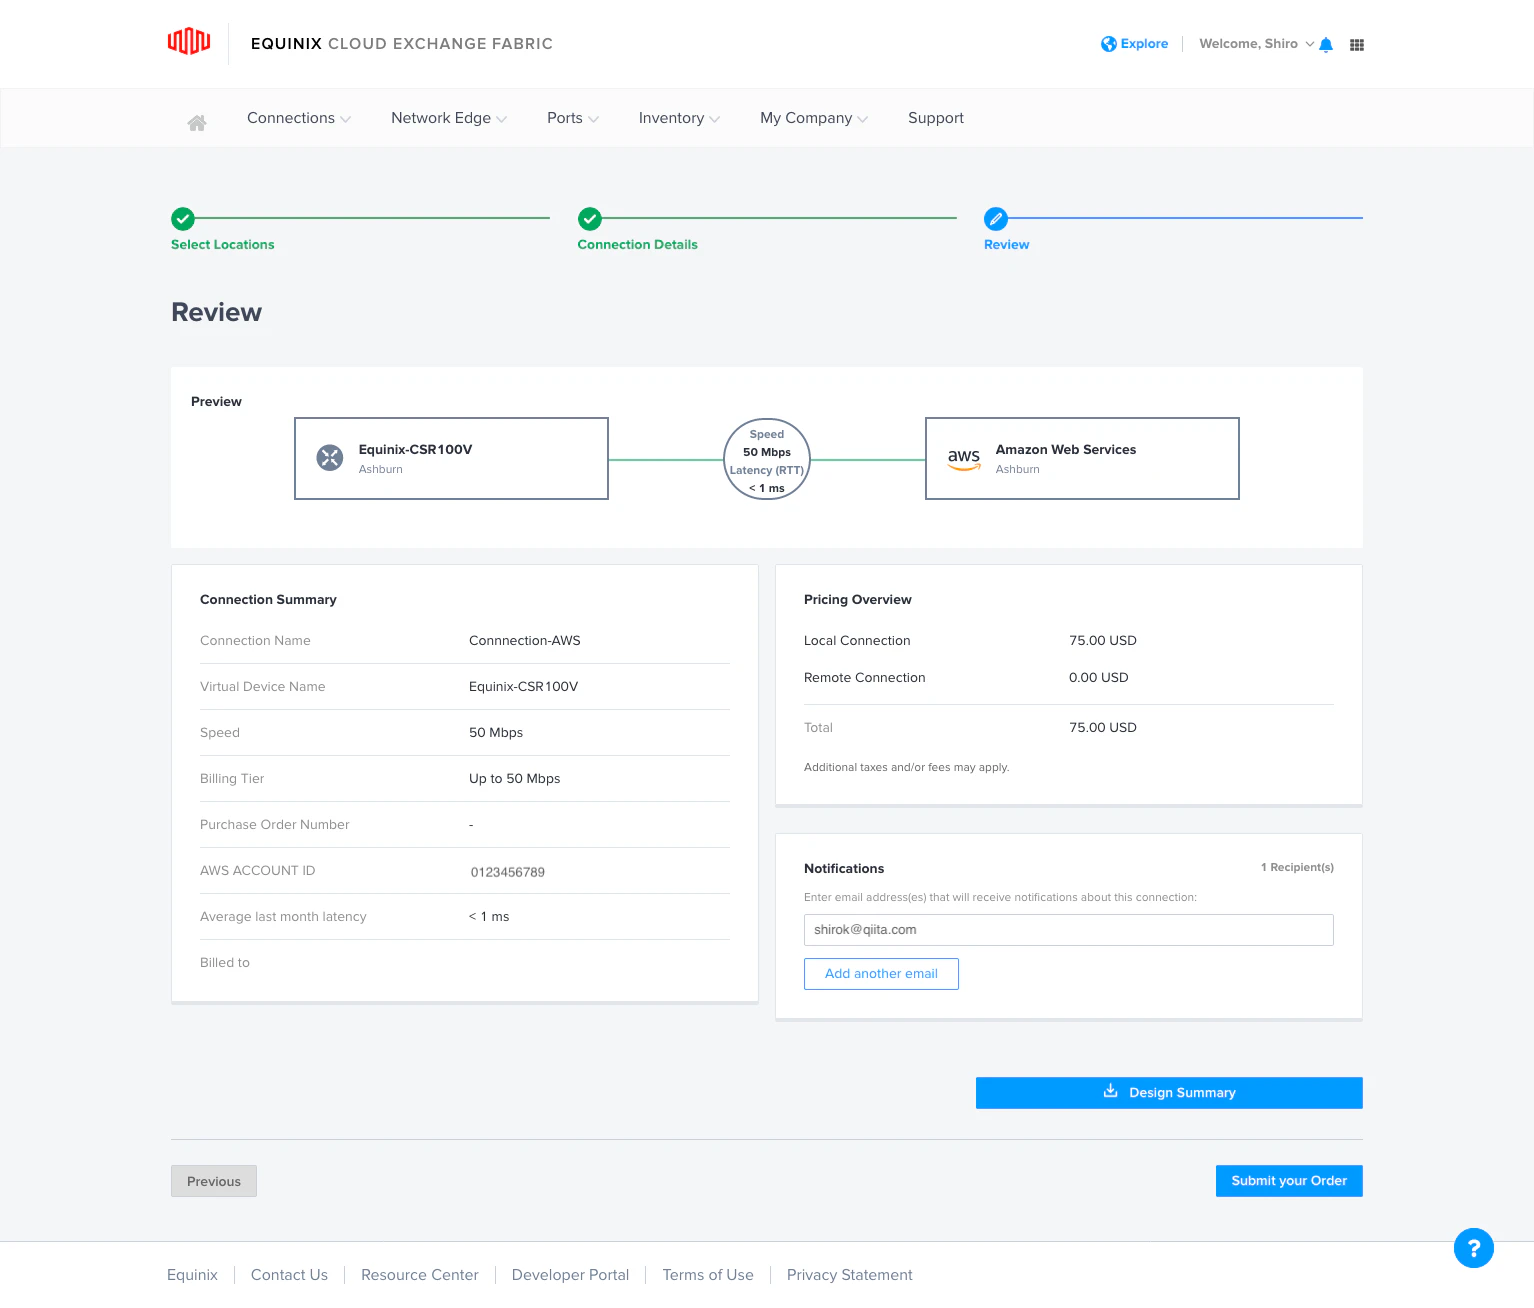
Task: Click the notification email input field
Action: [x=1068, y=930]
